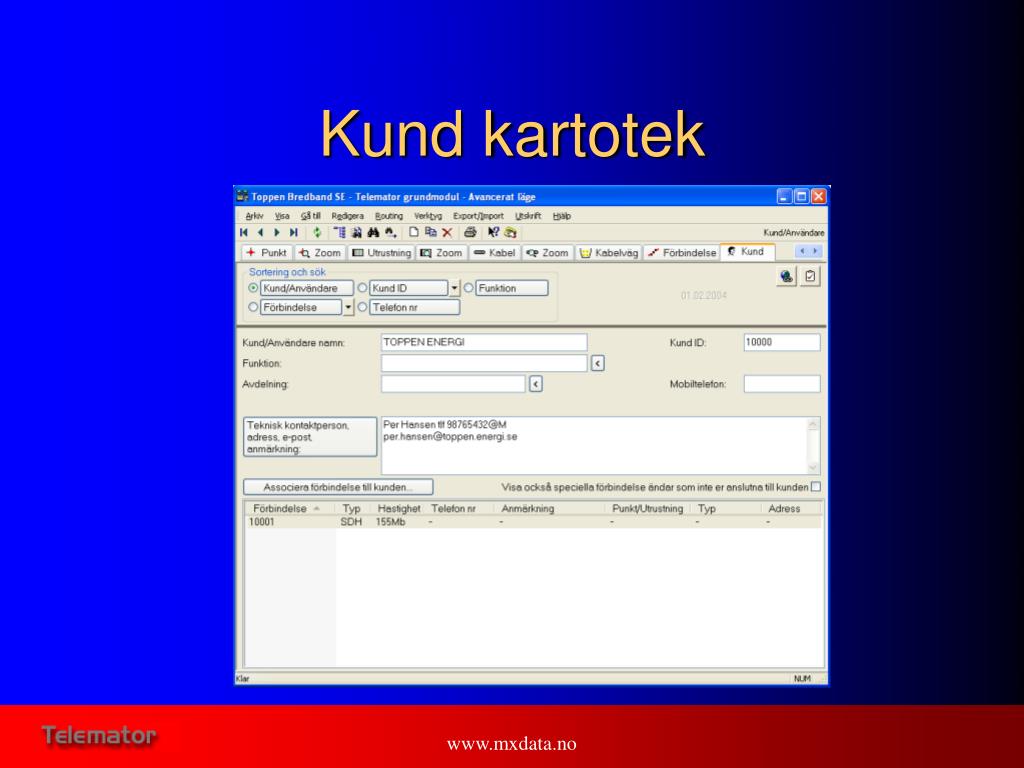The image size is (1024, 768).
Task: Click the clipboard checklist icon
Action: point(810,276)
